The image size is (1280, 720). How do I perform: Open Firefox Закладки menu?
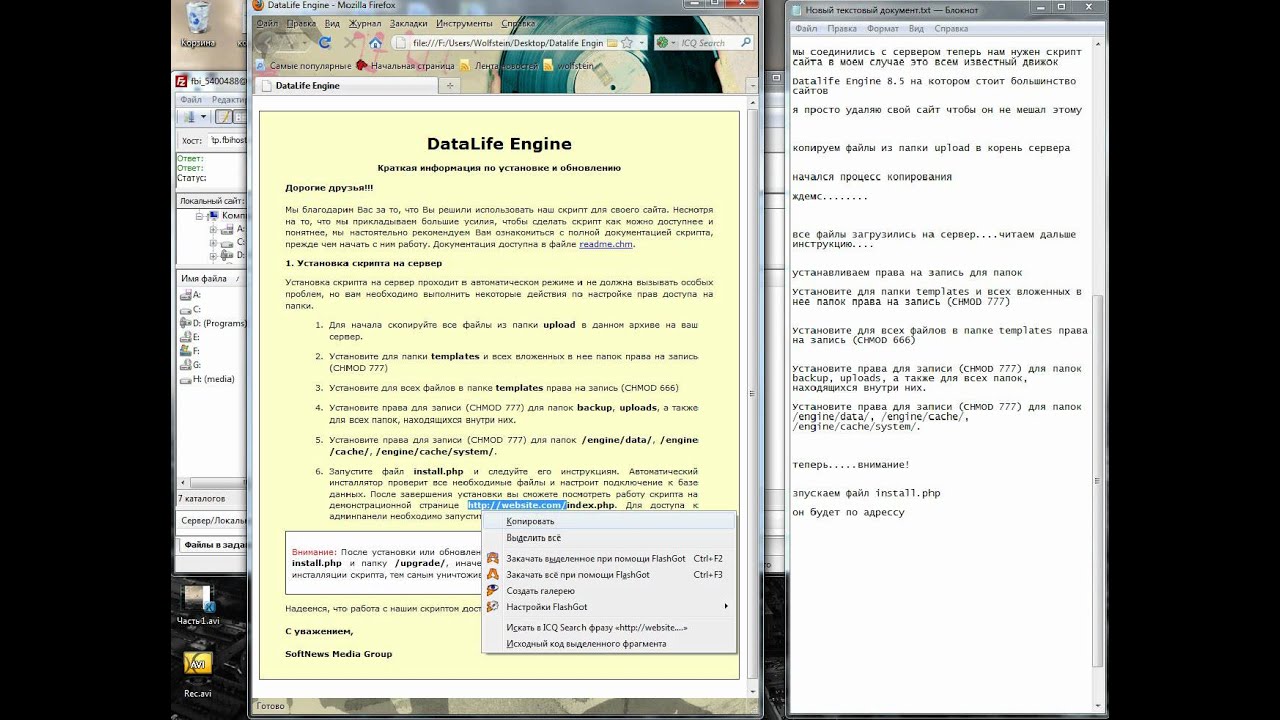tap(409, 23)
